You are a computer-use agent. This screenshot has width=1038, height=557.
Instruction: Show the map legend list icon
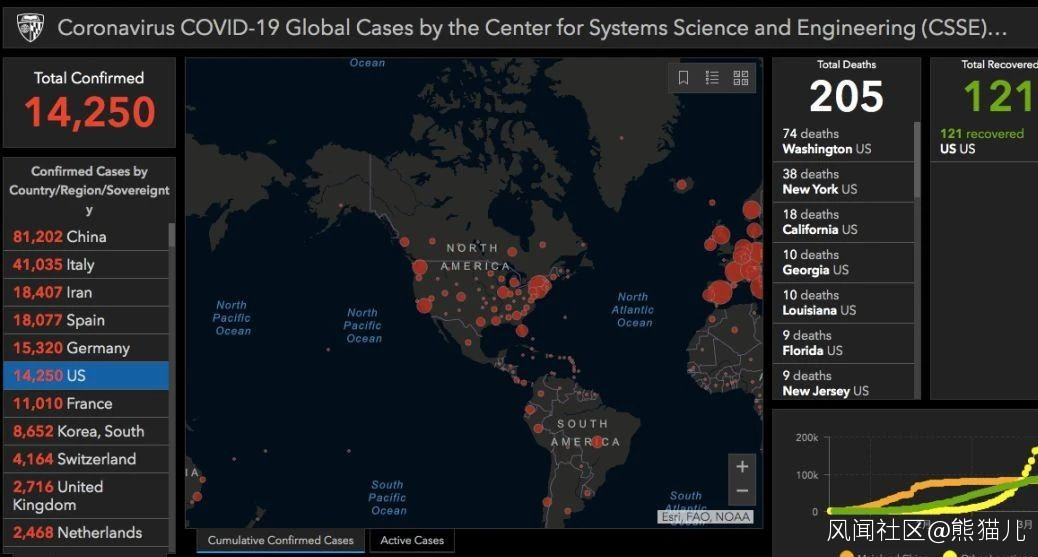click(x=712, y=78)
